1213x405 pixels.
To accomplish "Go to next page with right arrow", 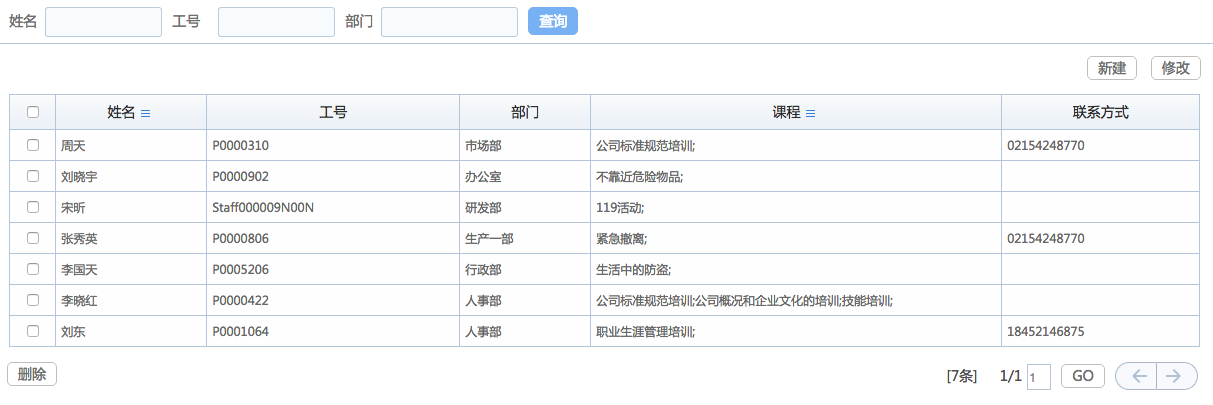I will coord(1176,376).
